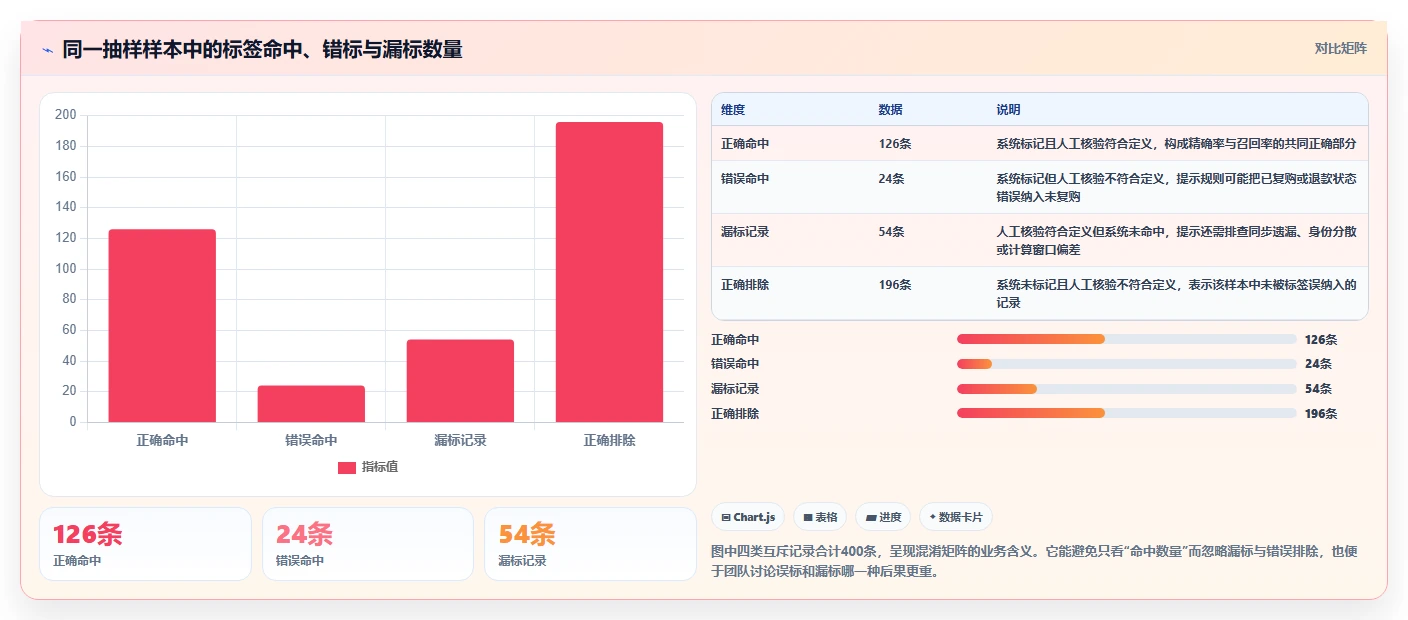Viewport: 1408px width, 620px height.
Task: Click the 说明 column header
Action: pyautogui.click(x=1008, y=109)
